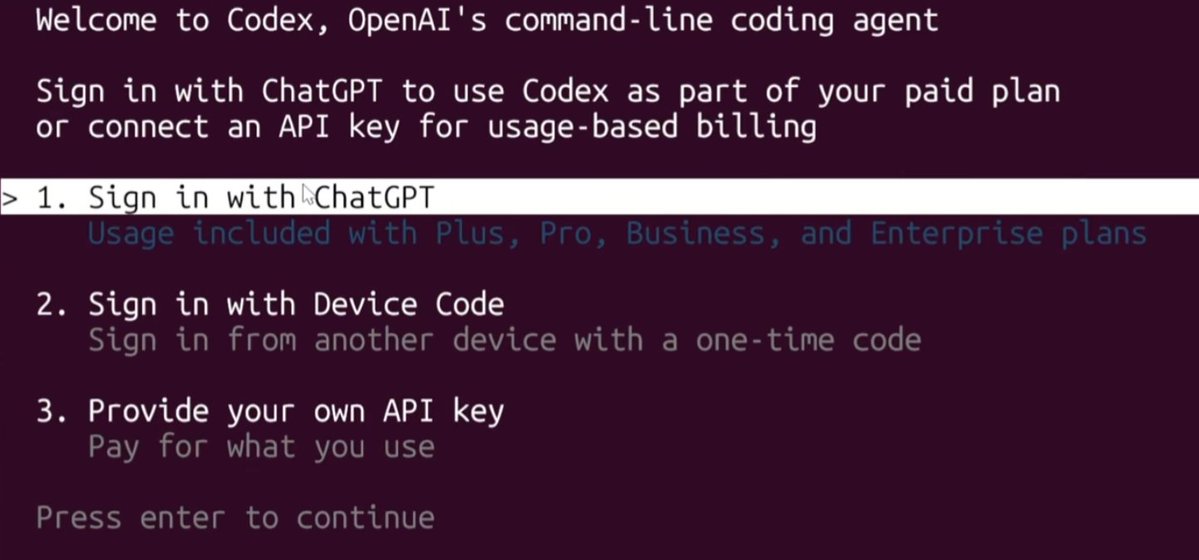The height and width of the screenshot is (560, 1199).
Task: Click the usage-based billing phrase
Action: (x=651, y=127)
